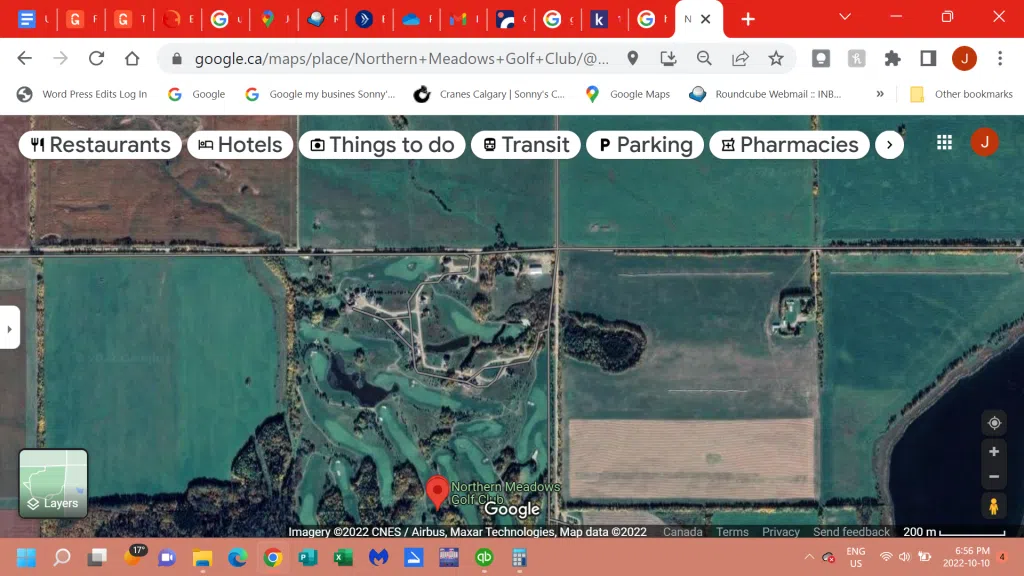Screen dimensions: 1024x576
Task: Open a new browser tab
Action: [x=748, y=19]
